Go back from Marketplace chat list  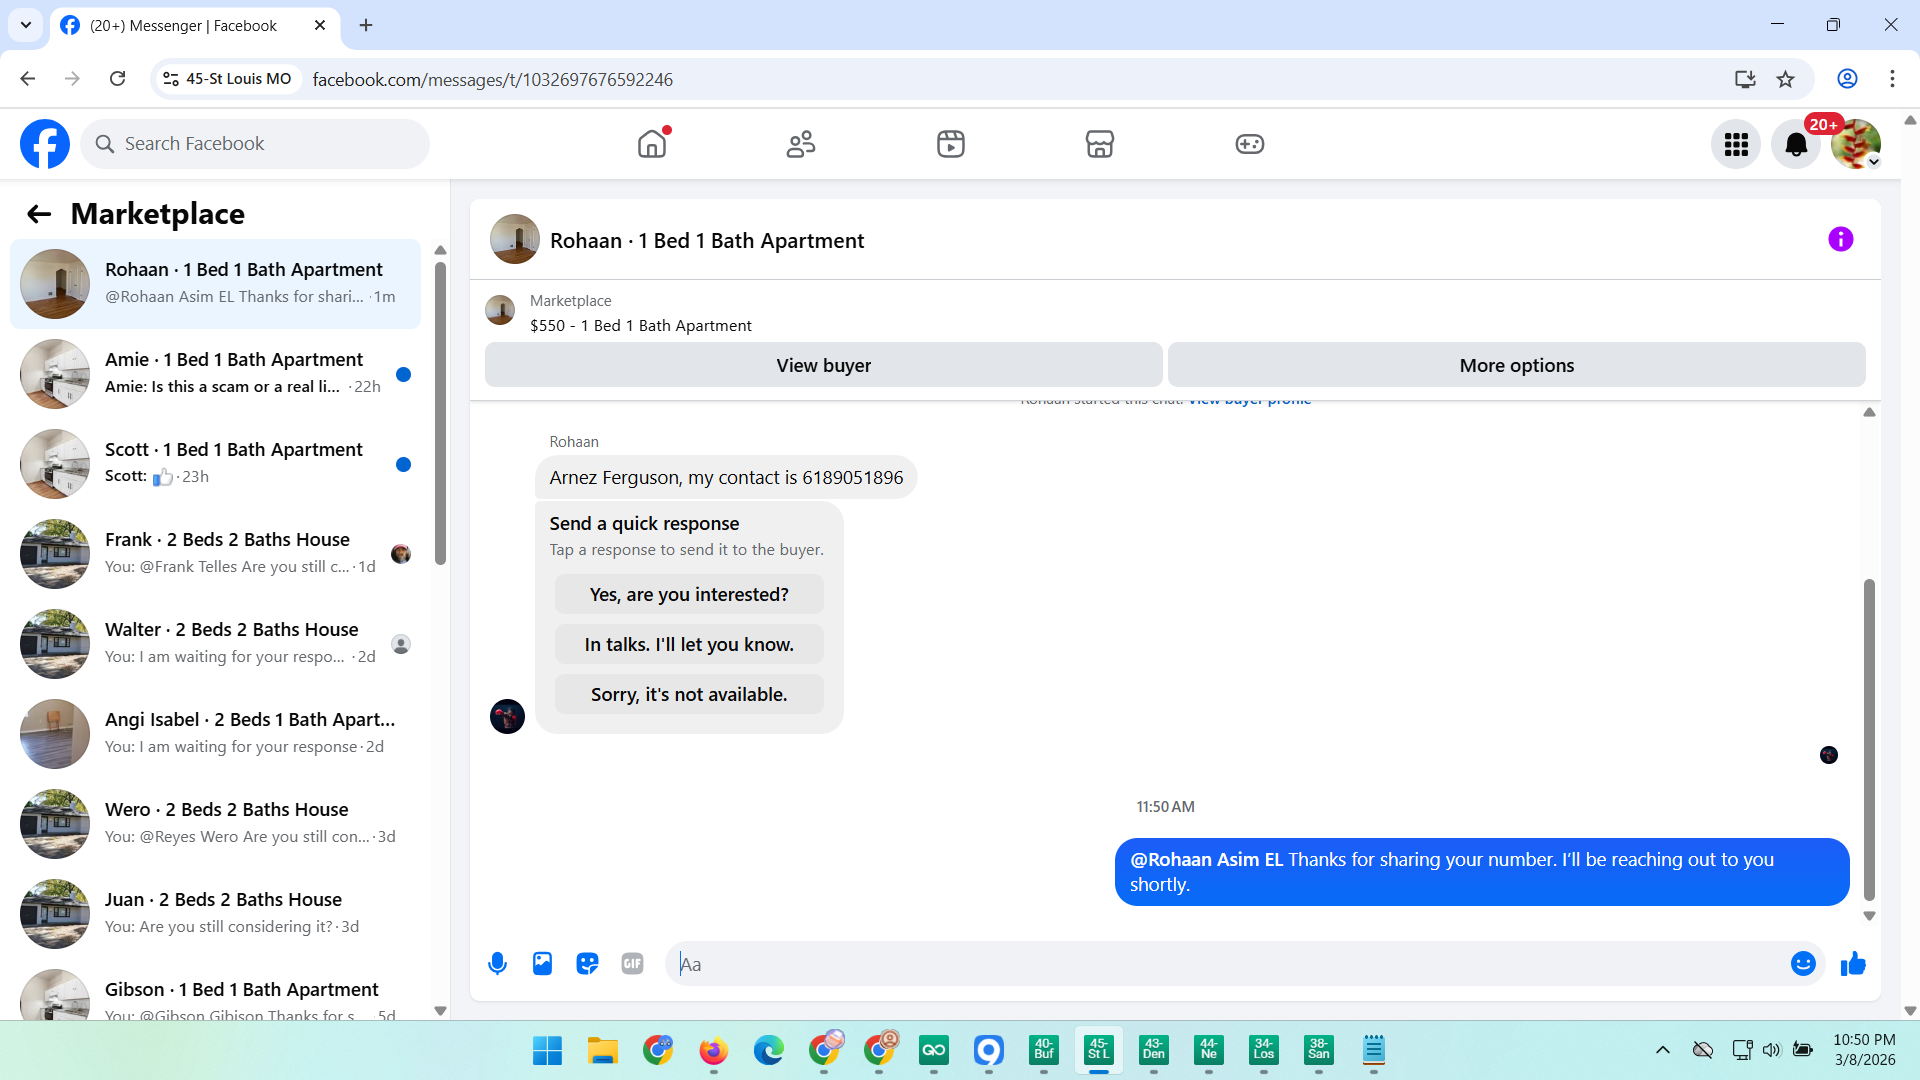click(x=39, y=214)
